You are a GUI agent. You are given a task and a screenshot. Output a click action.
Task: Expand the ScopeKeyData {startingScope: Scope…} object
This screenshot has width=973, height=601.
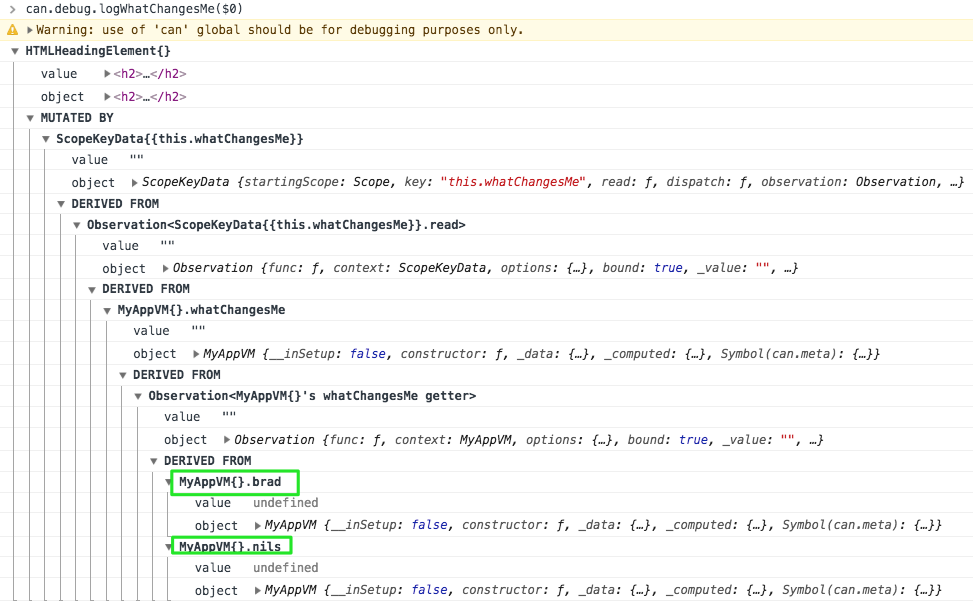click(x=134, y=182)
